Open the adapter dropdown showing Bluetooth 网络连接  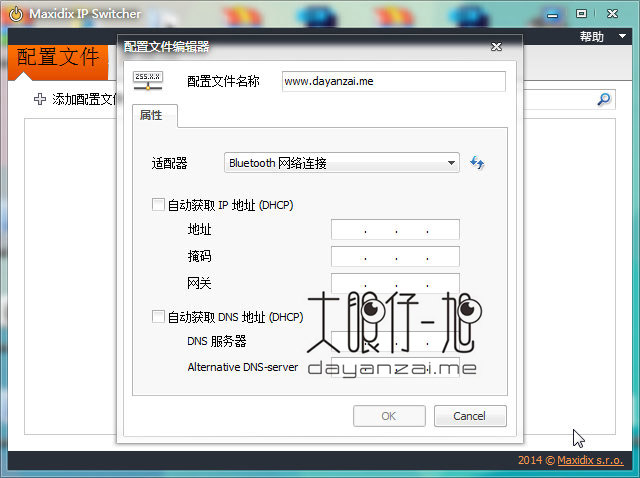click(342, 163)
